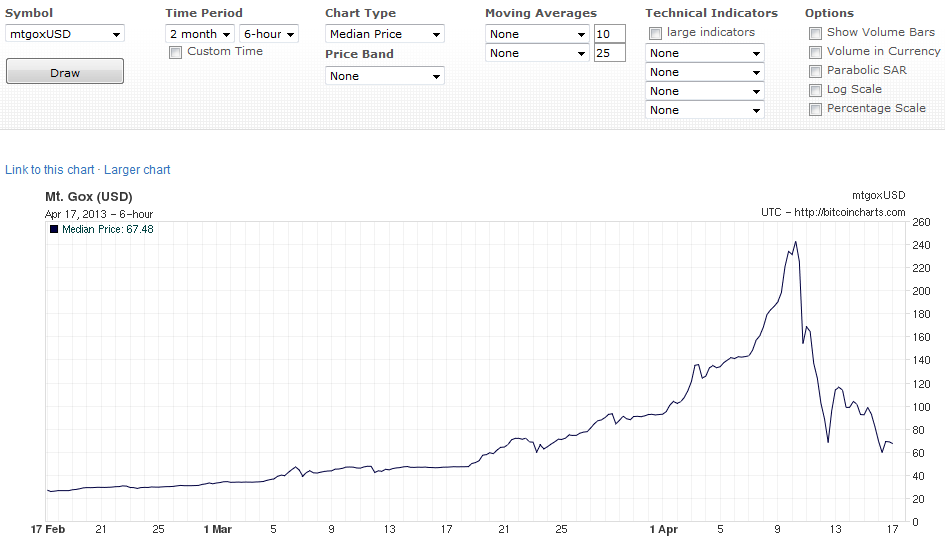Open the second Technical Indicators dropdown
The width and height of the screenshot is (945, 547).
(x=705, y=72)
